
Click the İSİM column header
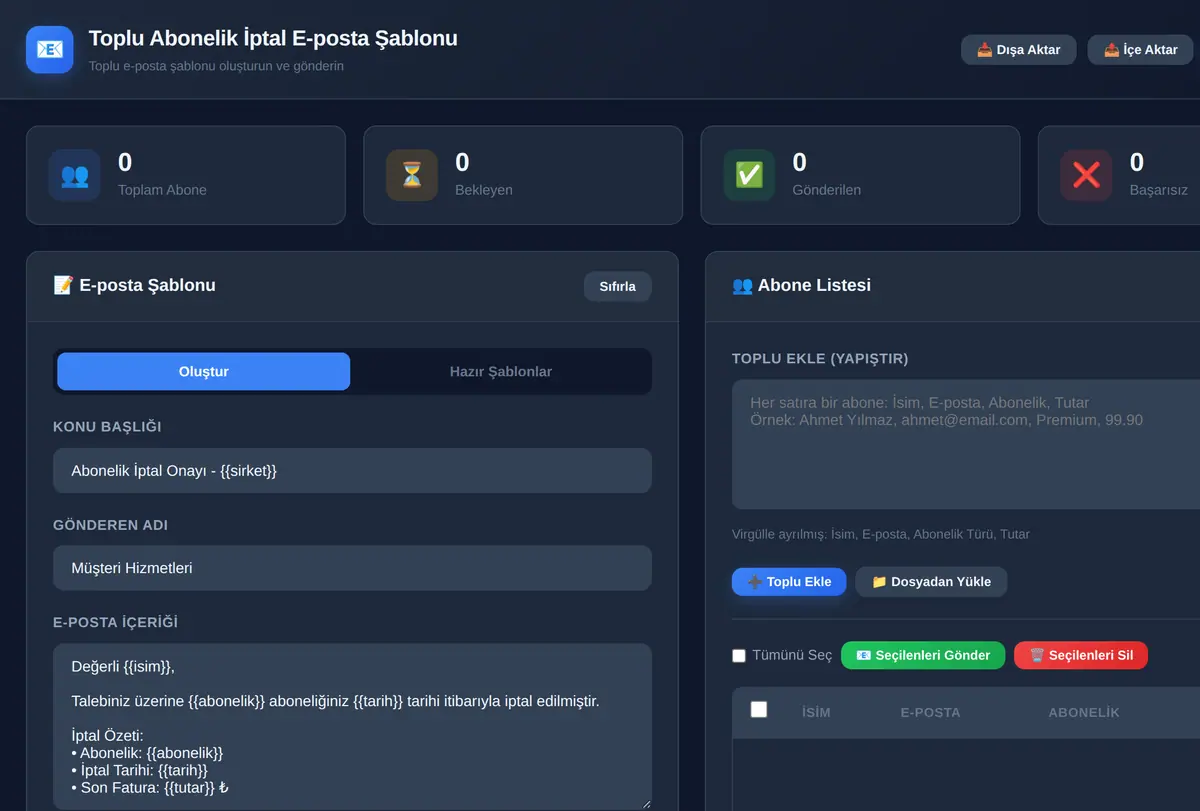pyautogui.click(x=816, y=713)
